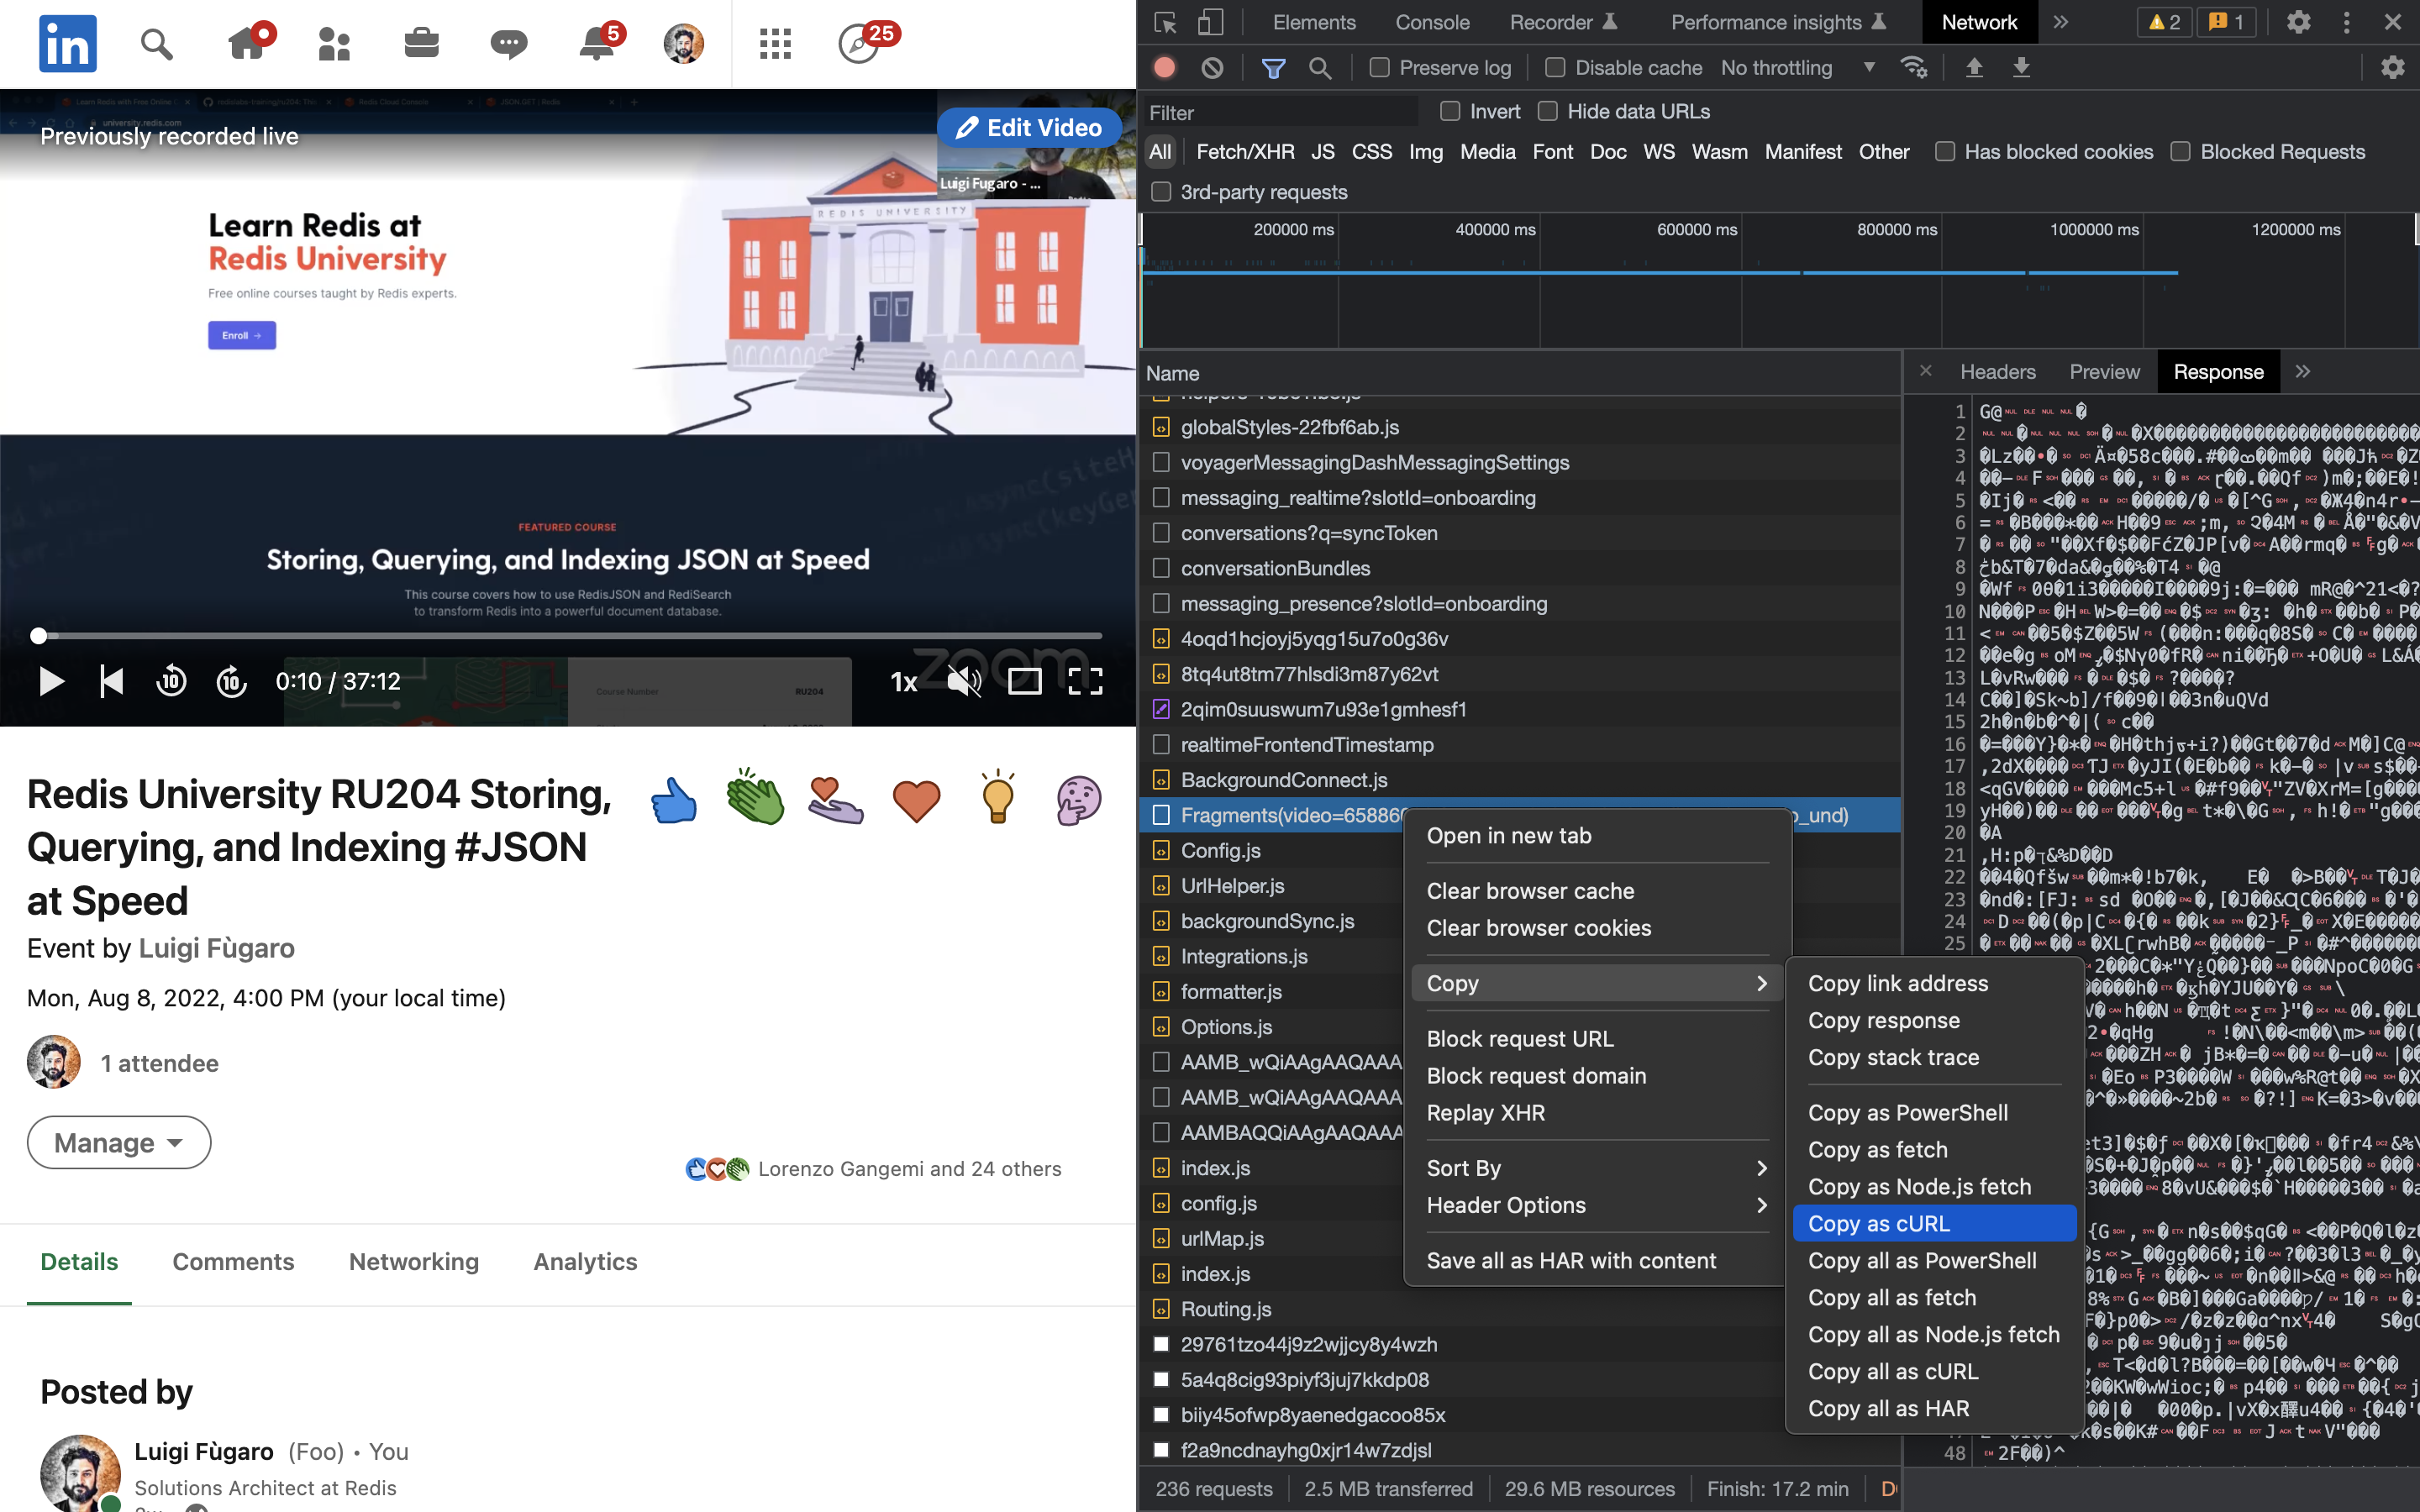This screenshot has width=2420, height=1512.
Task: Open My Network people icon
Action: pos(334,43)
